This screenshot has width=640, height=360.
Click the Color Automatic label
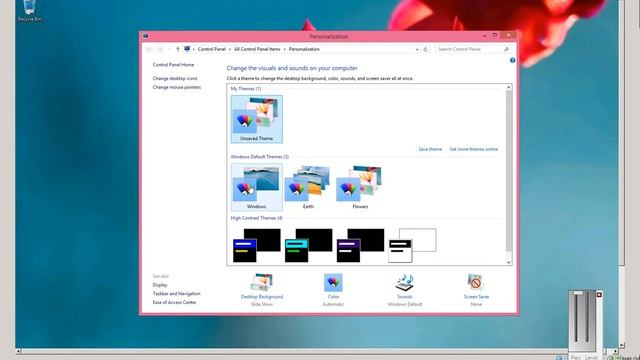(x=333, y=304)
